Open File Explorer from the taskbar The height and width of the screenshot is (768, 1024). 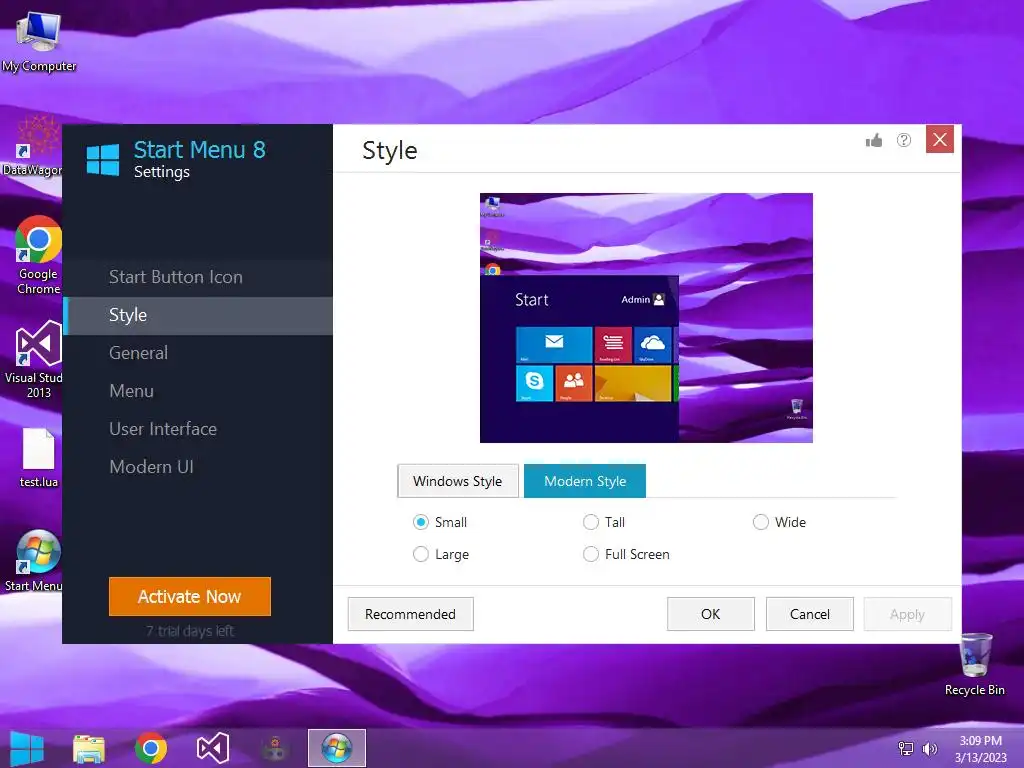point(89,748)
